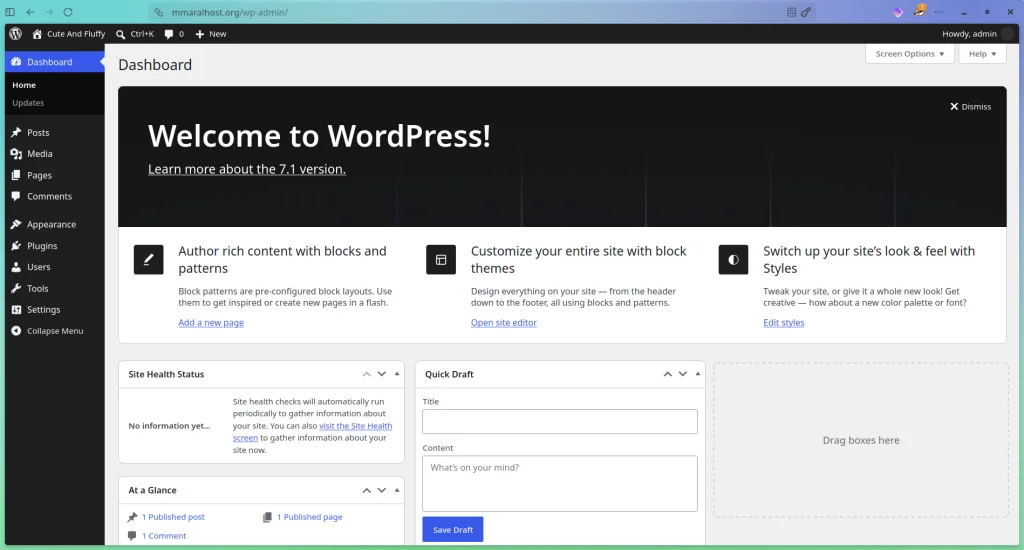
Task: Toggle Quick Draft panel collapse
Action: [697, 374]
